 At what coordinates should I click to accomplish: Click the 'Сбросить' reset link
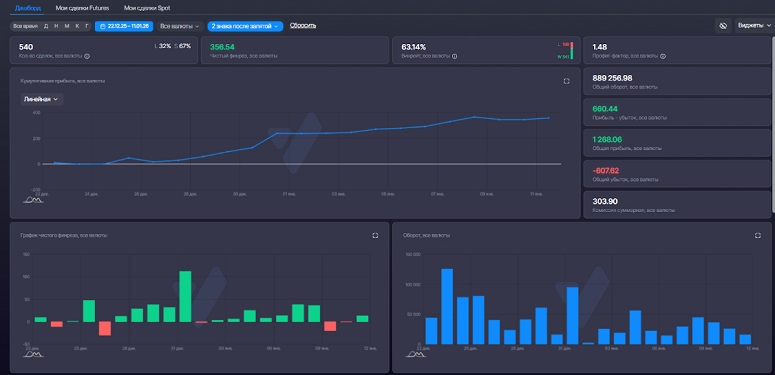coord(302,26)
